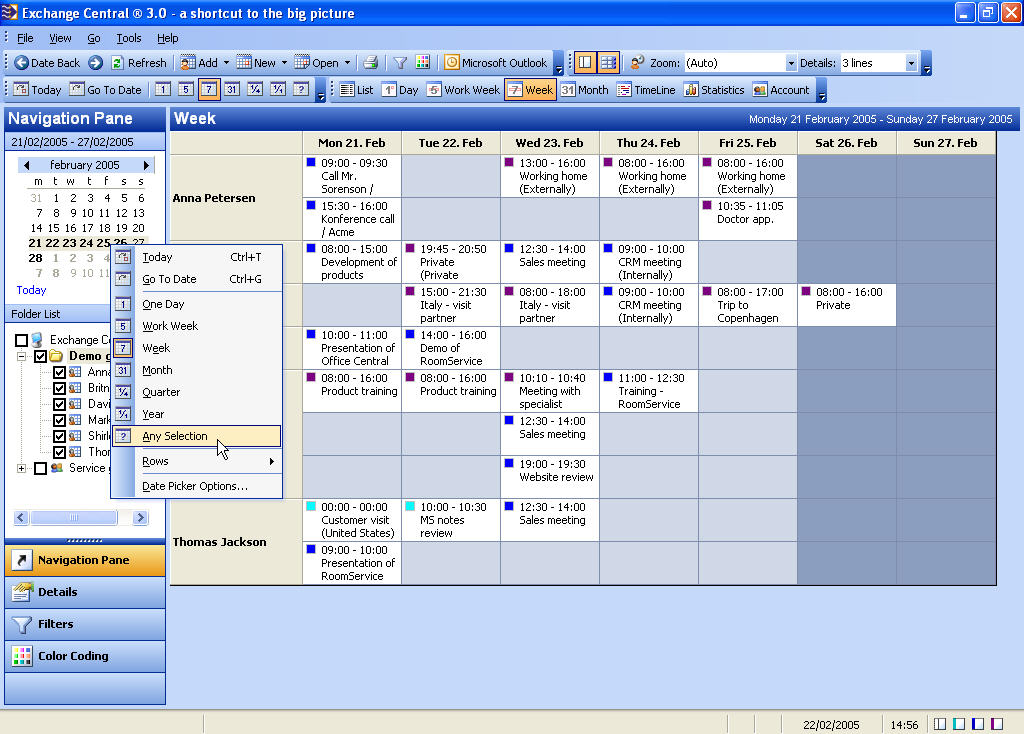Click the color grid icon beside the funnel
1024x734 pixels.
point(423,63)
